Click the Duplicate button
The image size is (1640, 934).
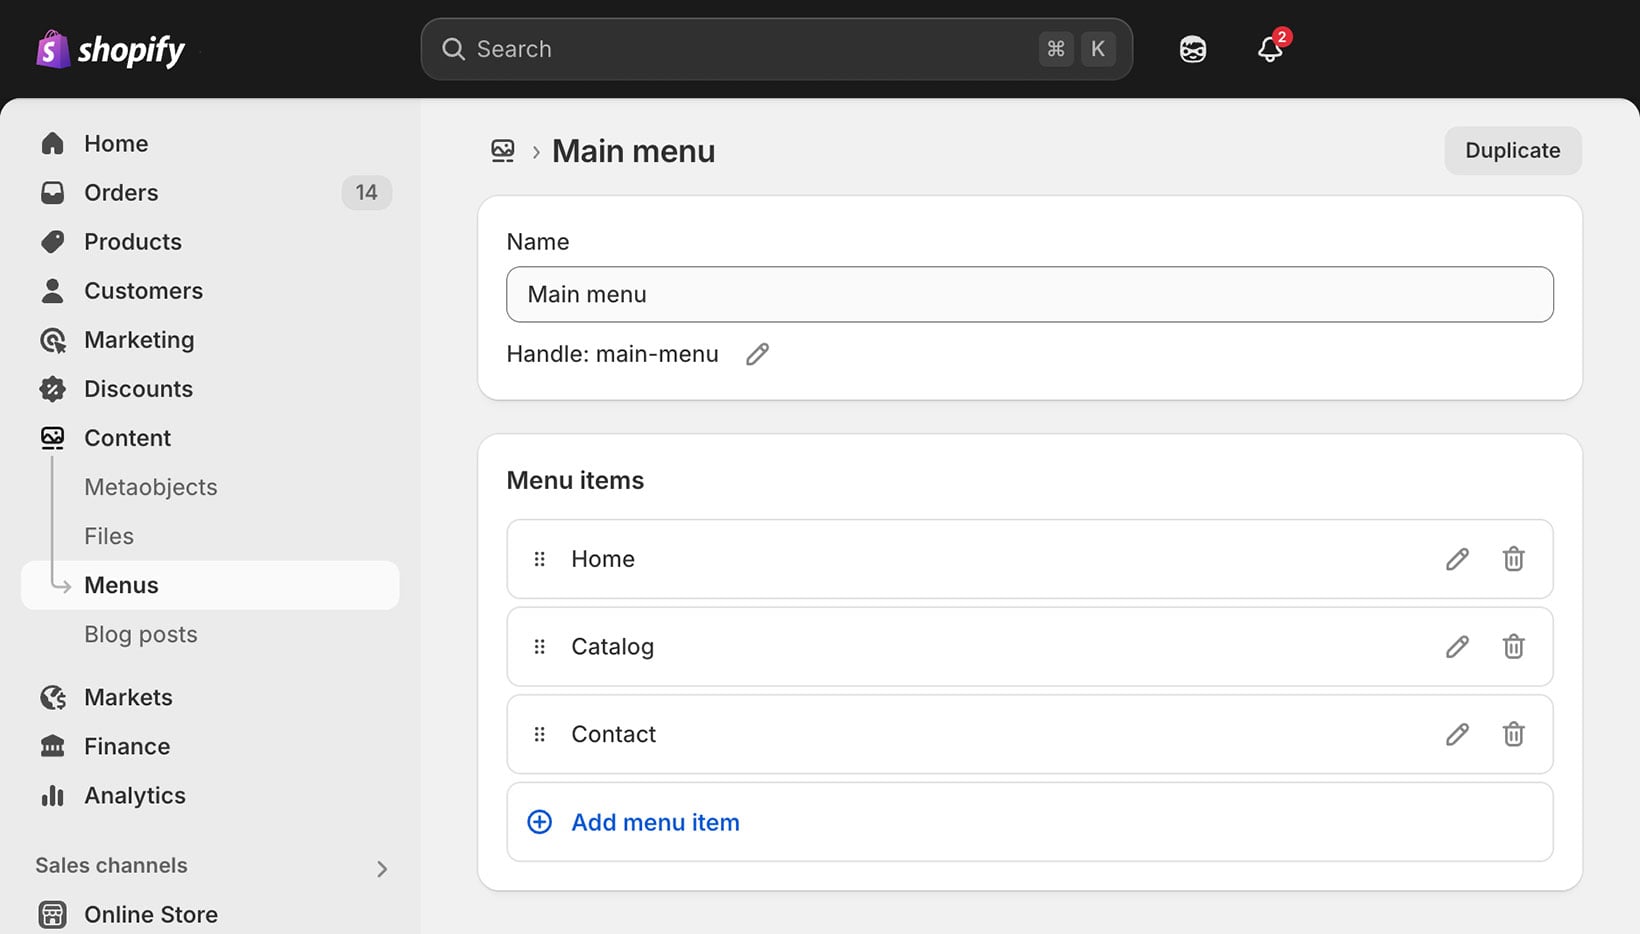pyautogui.click(x=1512, y=150)
